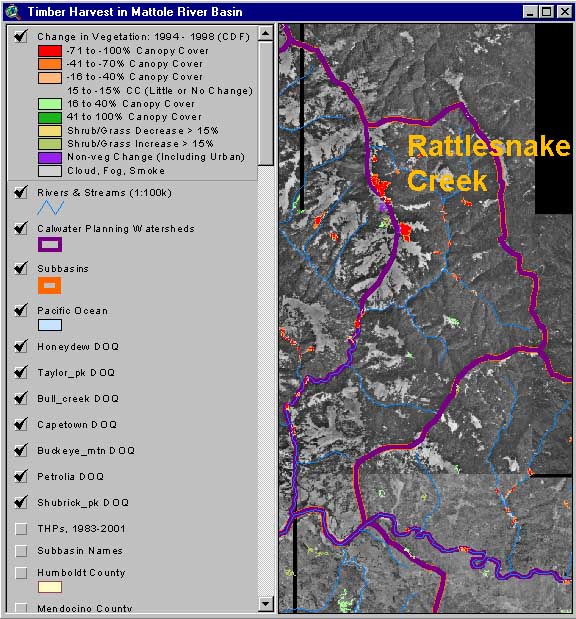Click the Pacific Ocean light blue symbol
The width and height of the screenshot is (576, 619).
50,325
